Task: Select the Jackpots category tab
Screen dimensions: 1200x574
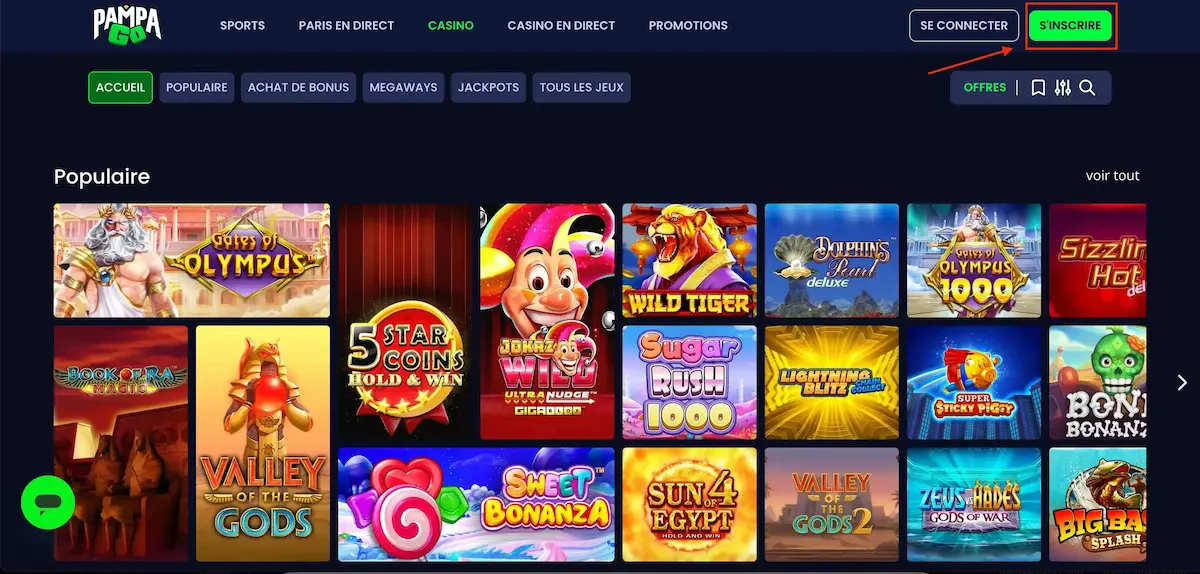Action: tap(488, 87)
